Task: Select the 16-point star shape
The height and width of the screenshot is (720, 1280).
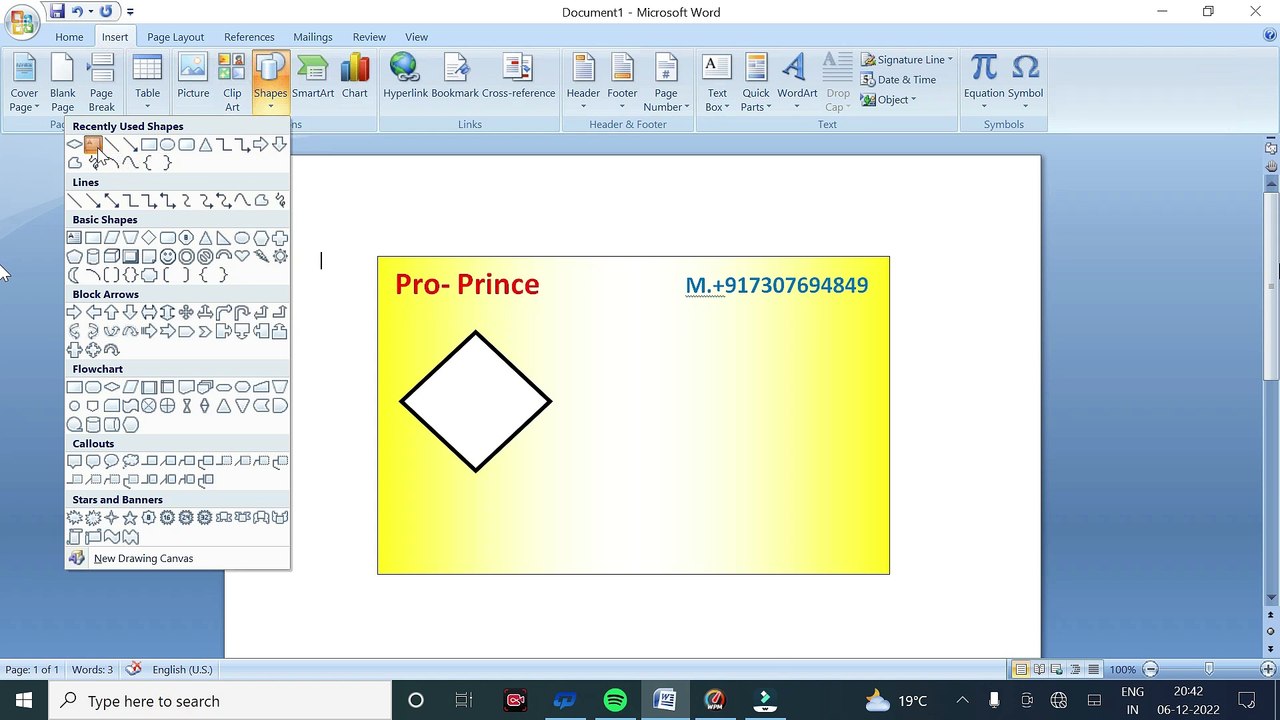Action: 167,518
